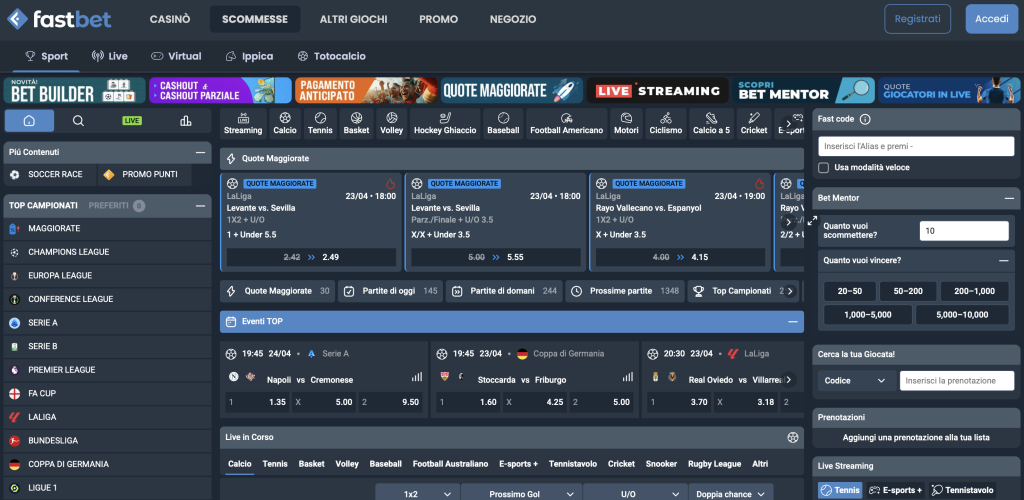Choose the Calcio a 5 sport icon

click(711, 124)
